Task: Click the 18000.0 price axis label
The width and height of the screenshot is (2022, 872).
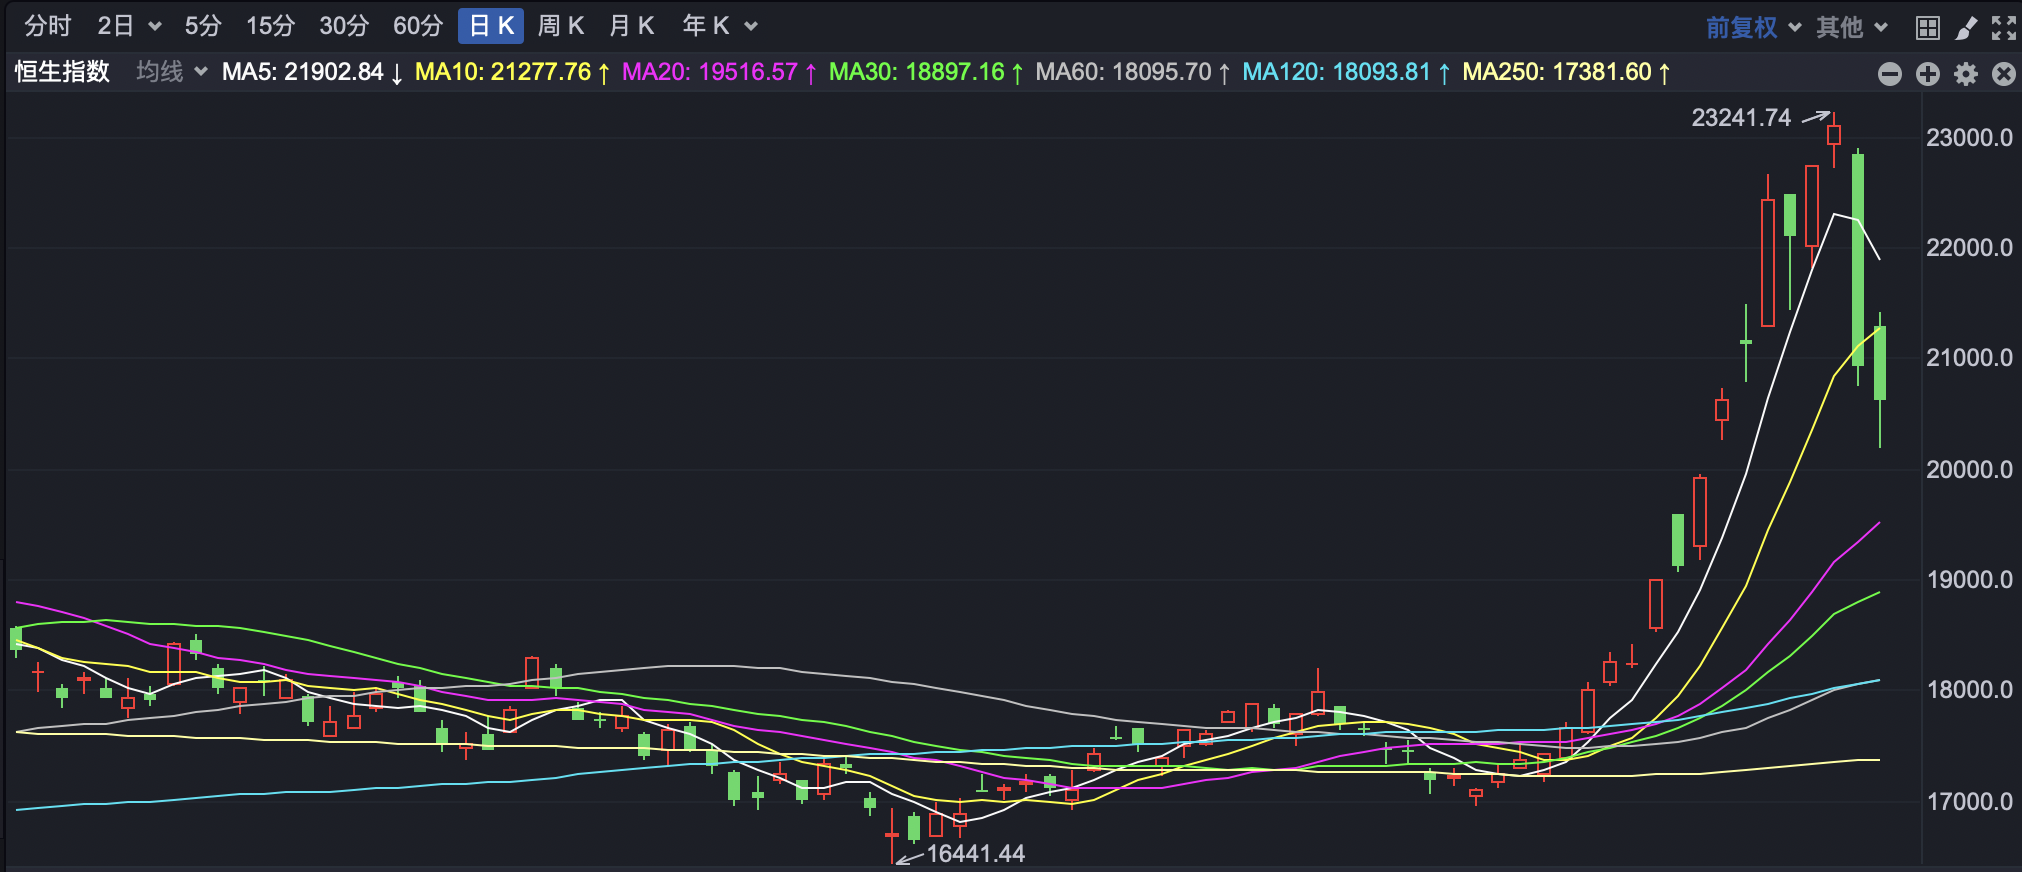Action: (x=1969, y=690)
